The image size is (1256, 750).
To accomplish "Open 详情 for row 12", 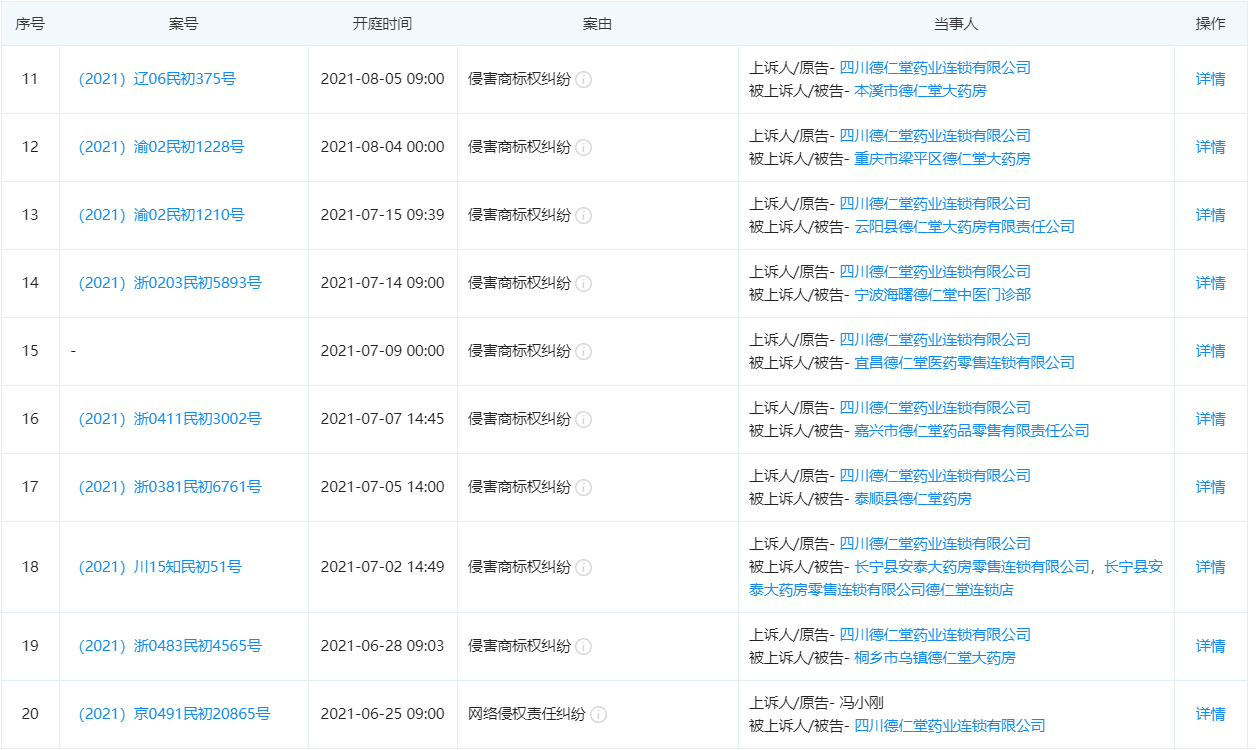I will [1211, 147].
